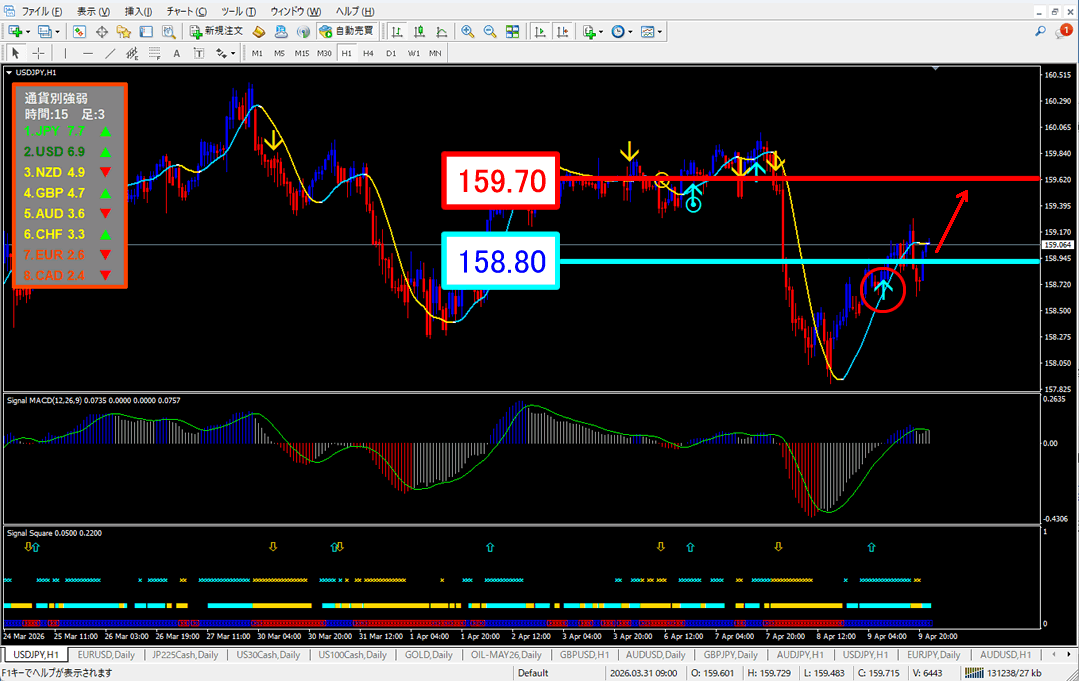This screenshot has width=1080, height=681.
Task: Open the notifications bubble icon
Action: [1066, 31]
